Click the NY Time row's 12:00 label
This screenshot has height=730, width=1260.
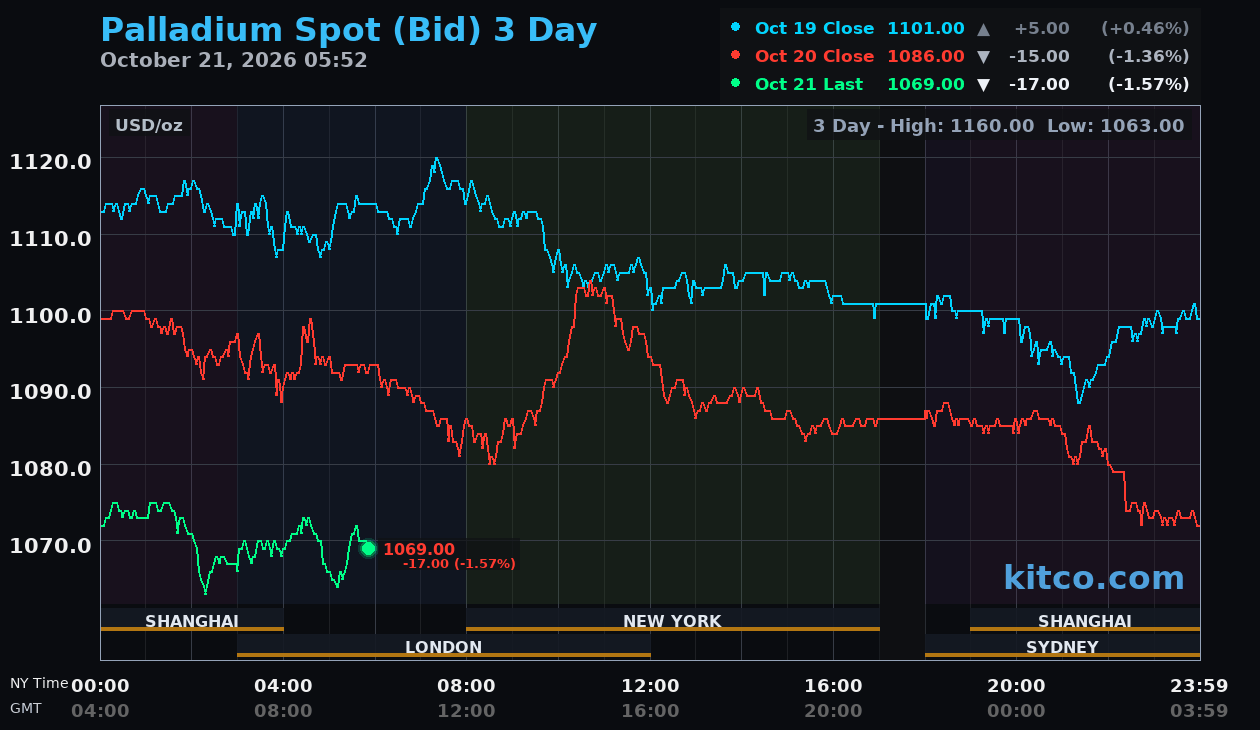[x=650, y=686]
